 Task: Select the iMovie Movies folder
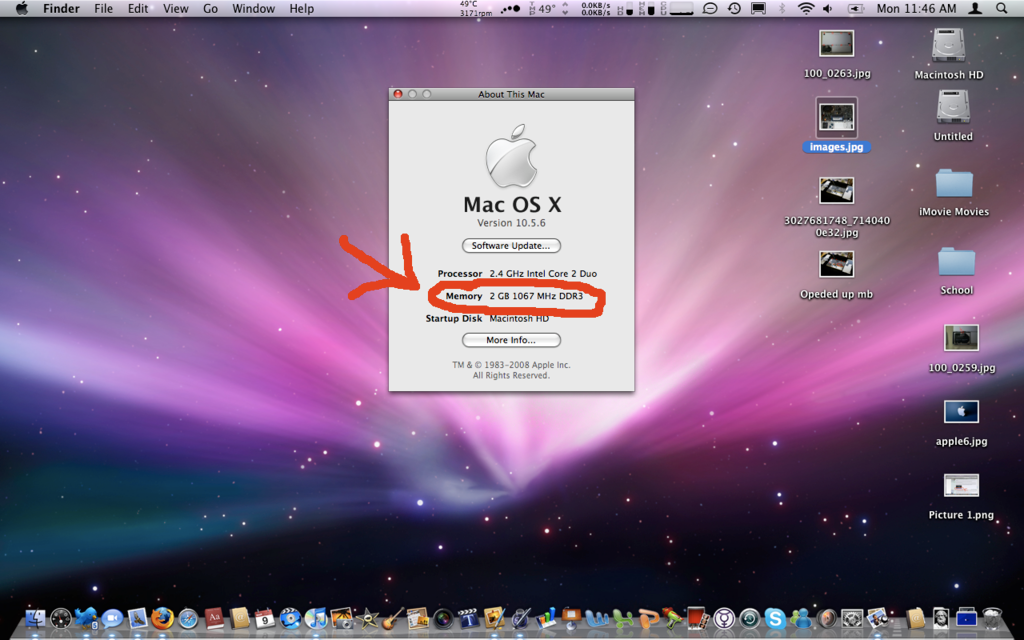click(x=953, y=192)
